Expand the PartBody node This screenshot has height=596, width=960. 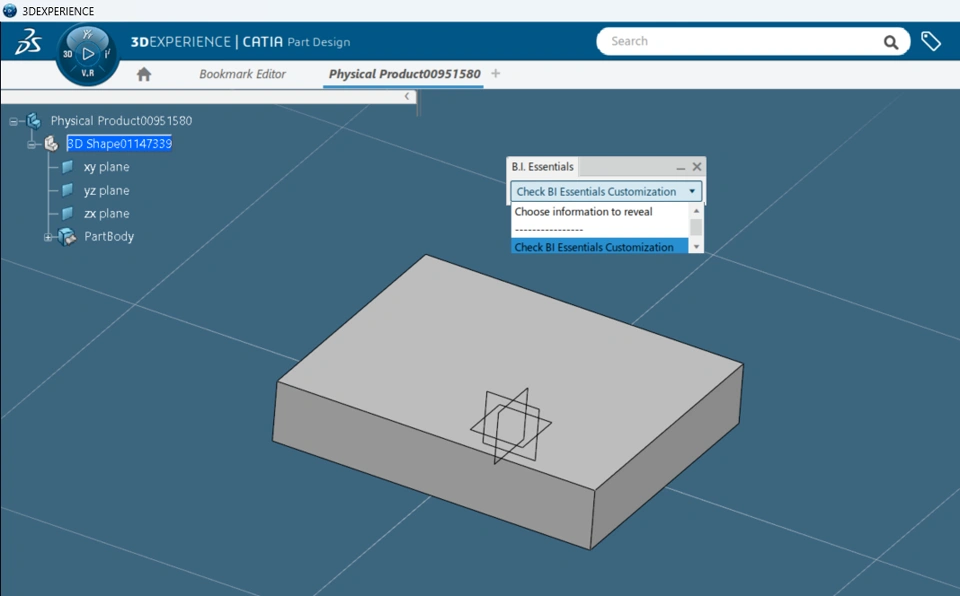pos(48,237)
